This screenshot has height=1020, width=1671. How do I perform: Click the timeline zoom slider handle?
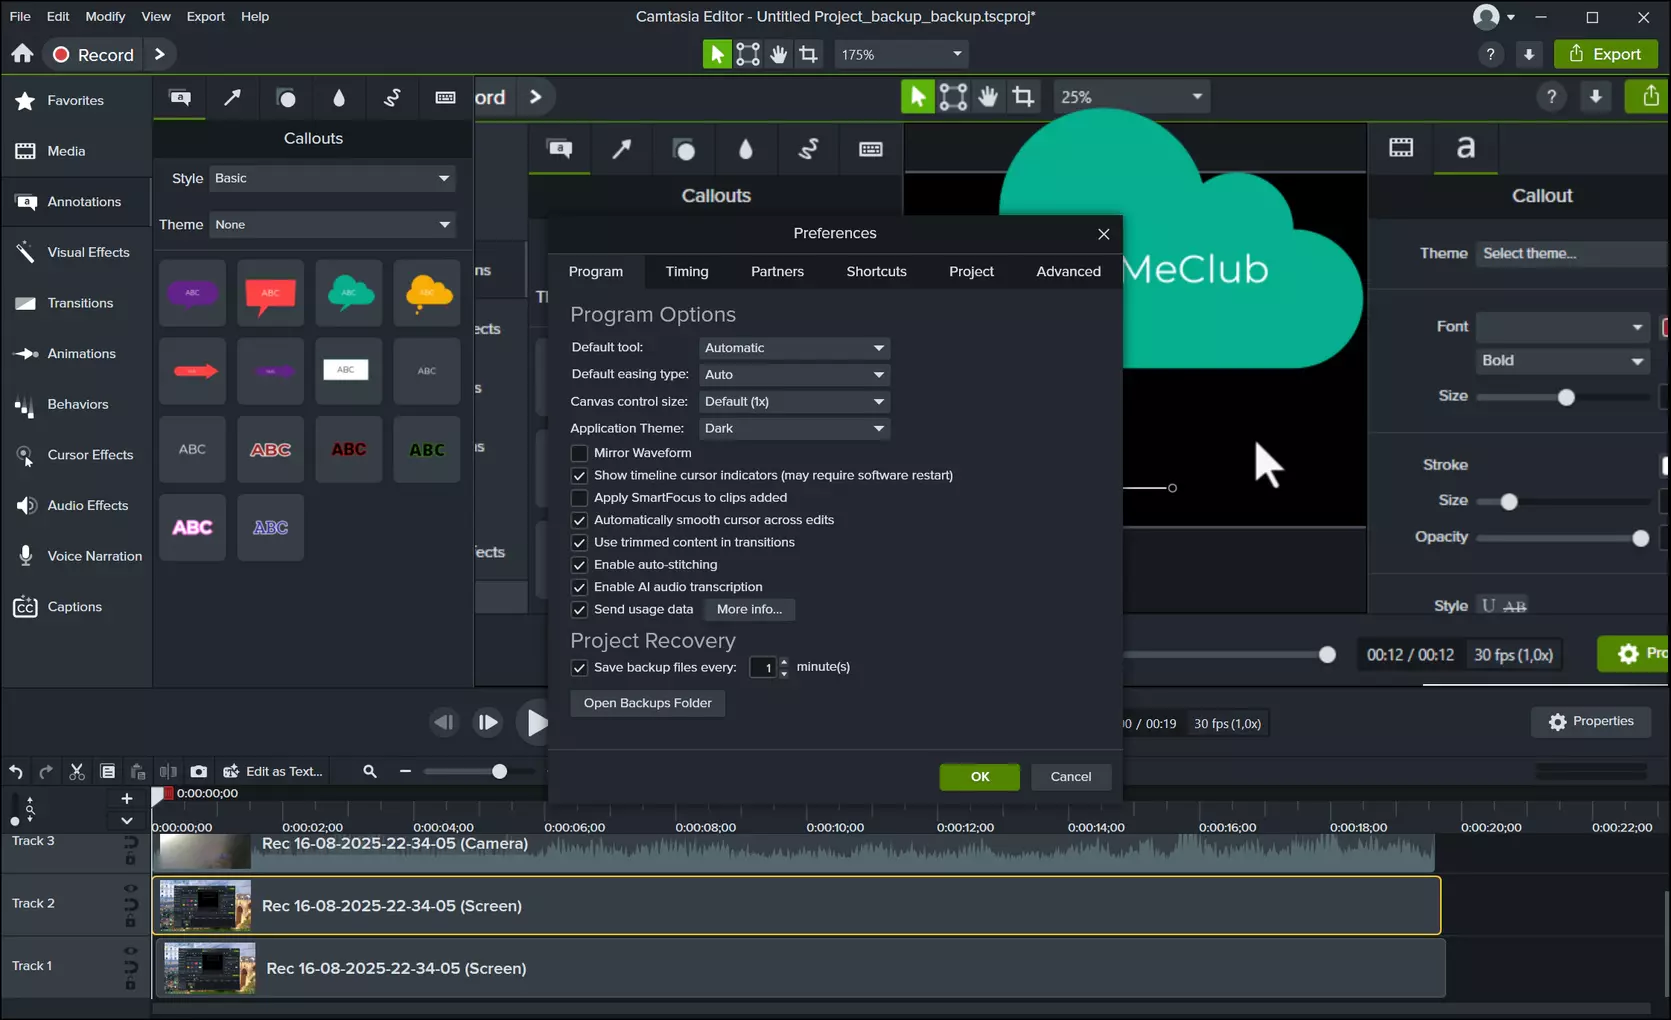point(499,771)
